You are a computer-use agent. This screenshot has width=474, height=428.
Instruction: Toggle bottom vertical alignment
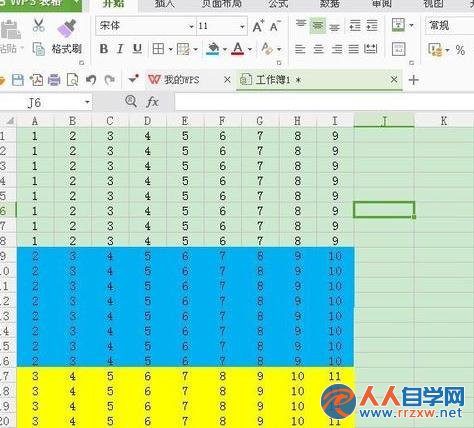(335, 27)
